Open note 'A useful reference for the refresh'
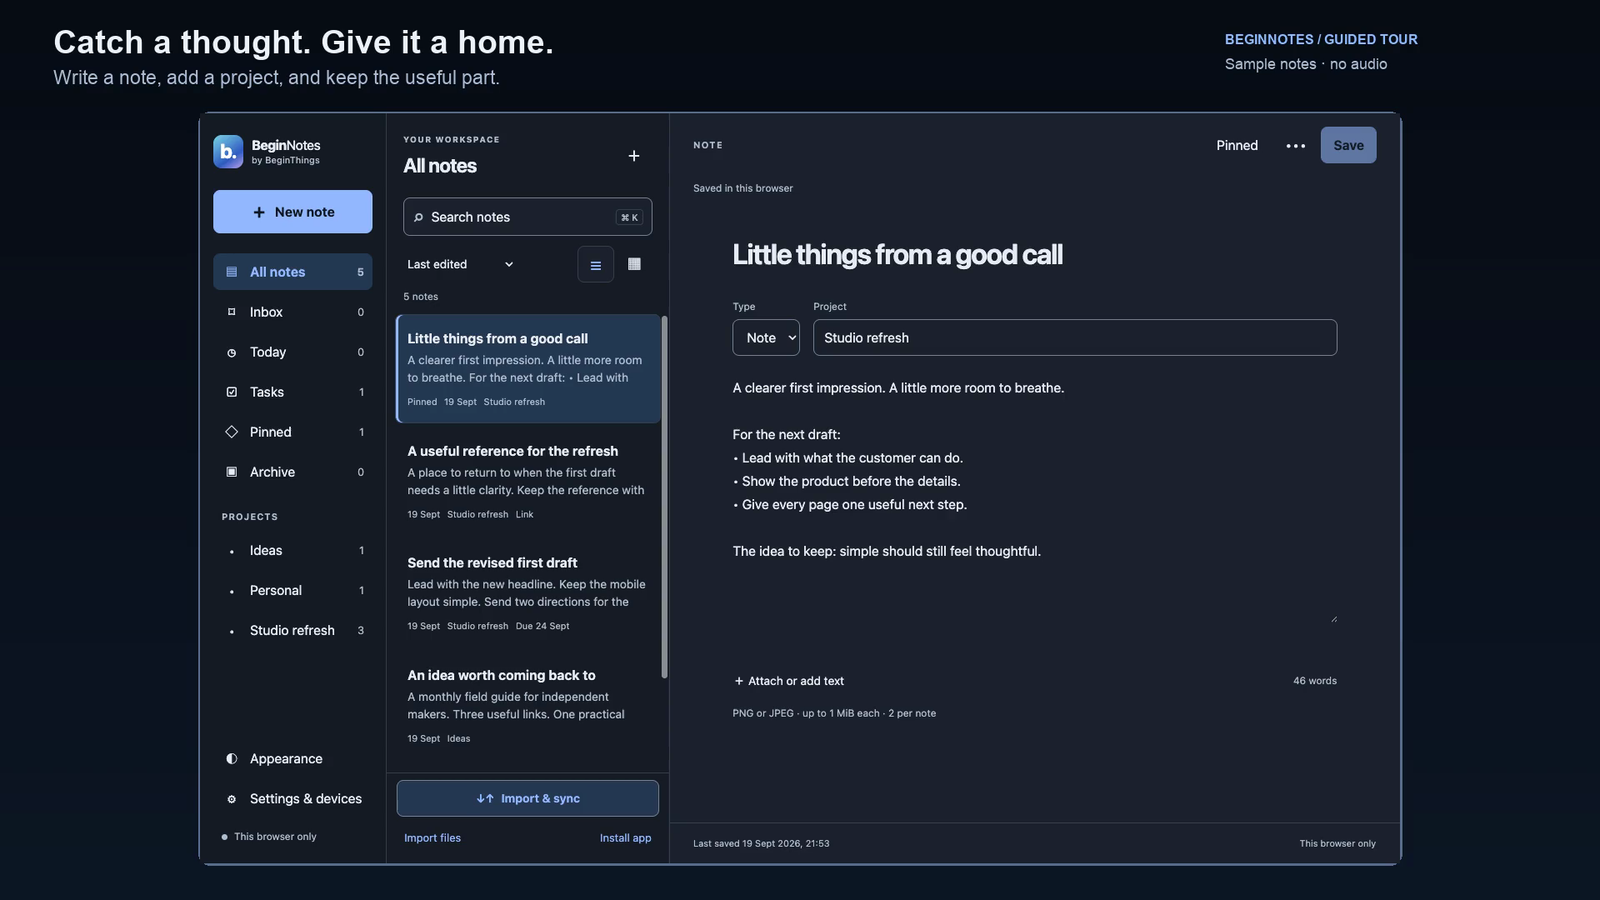This screenshot has width=1600, height=900. click(528, 482)
